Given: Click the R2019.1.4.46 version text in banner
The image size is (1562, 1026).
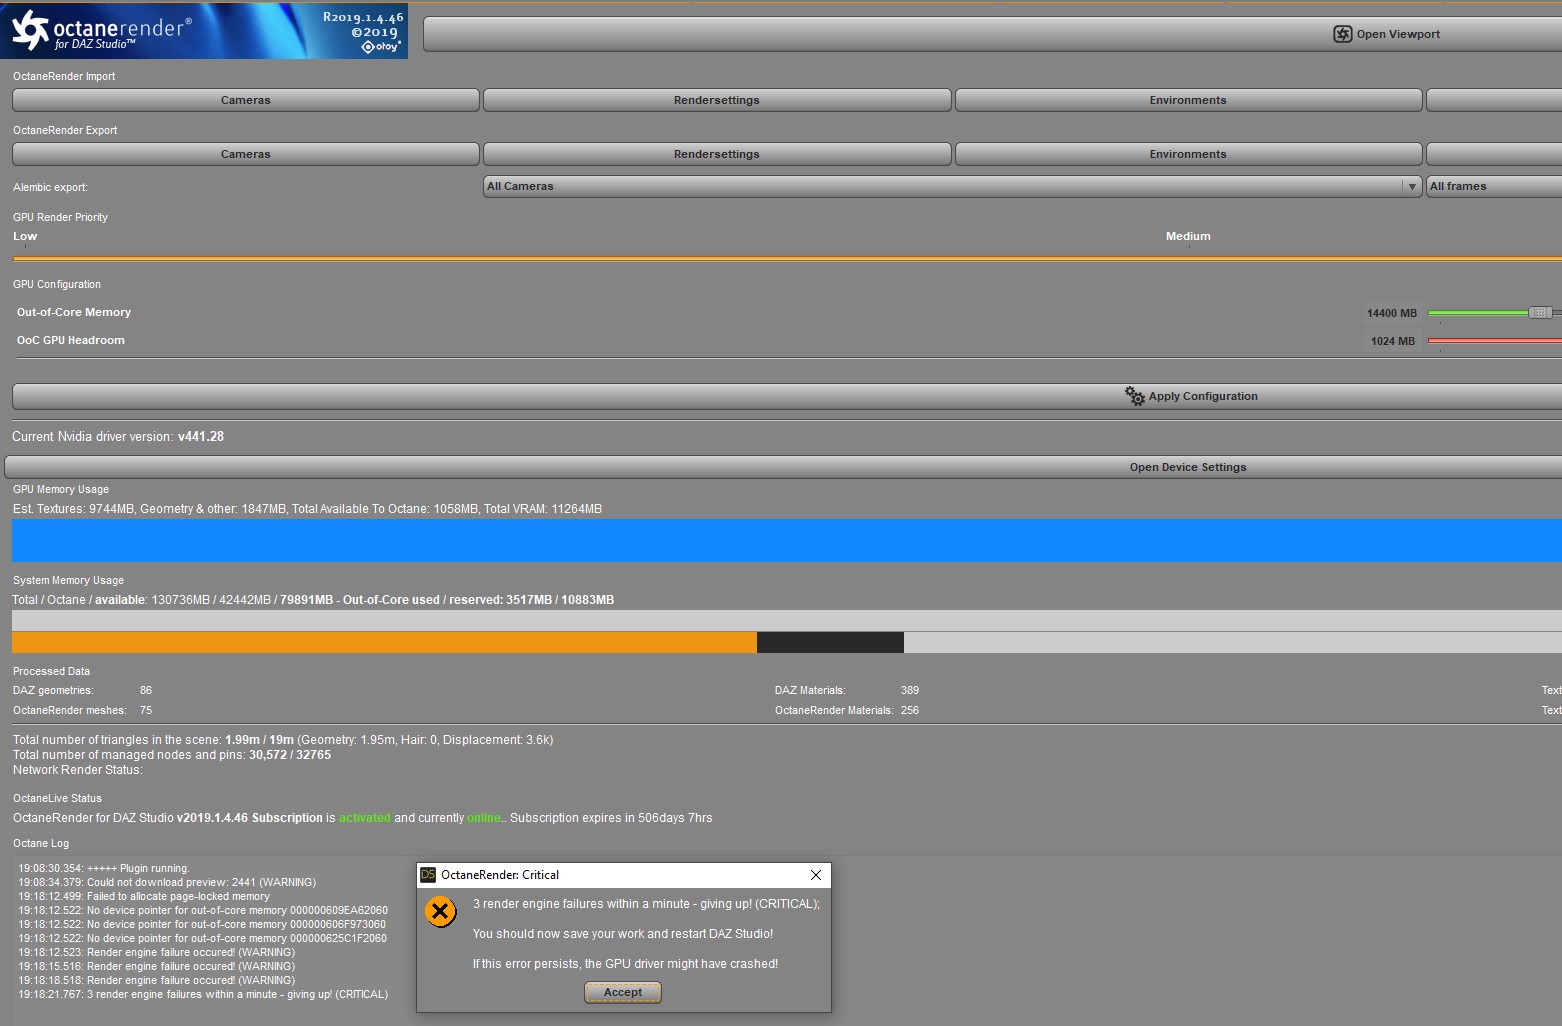Looking at the screenshot, I should 363,17.
